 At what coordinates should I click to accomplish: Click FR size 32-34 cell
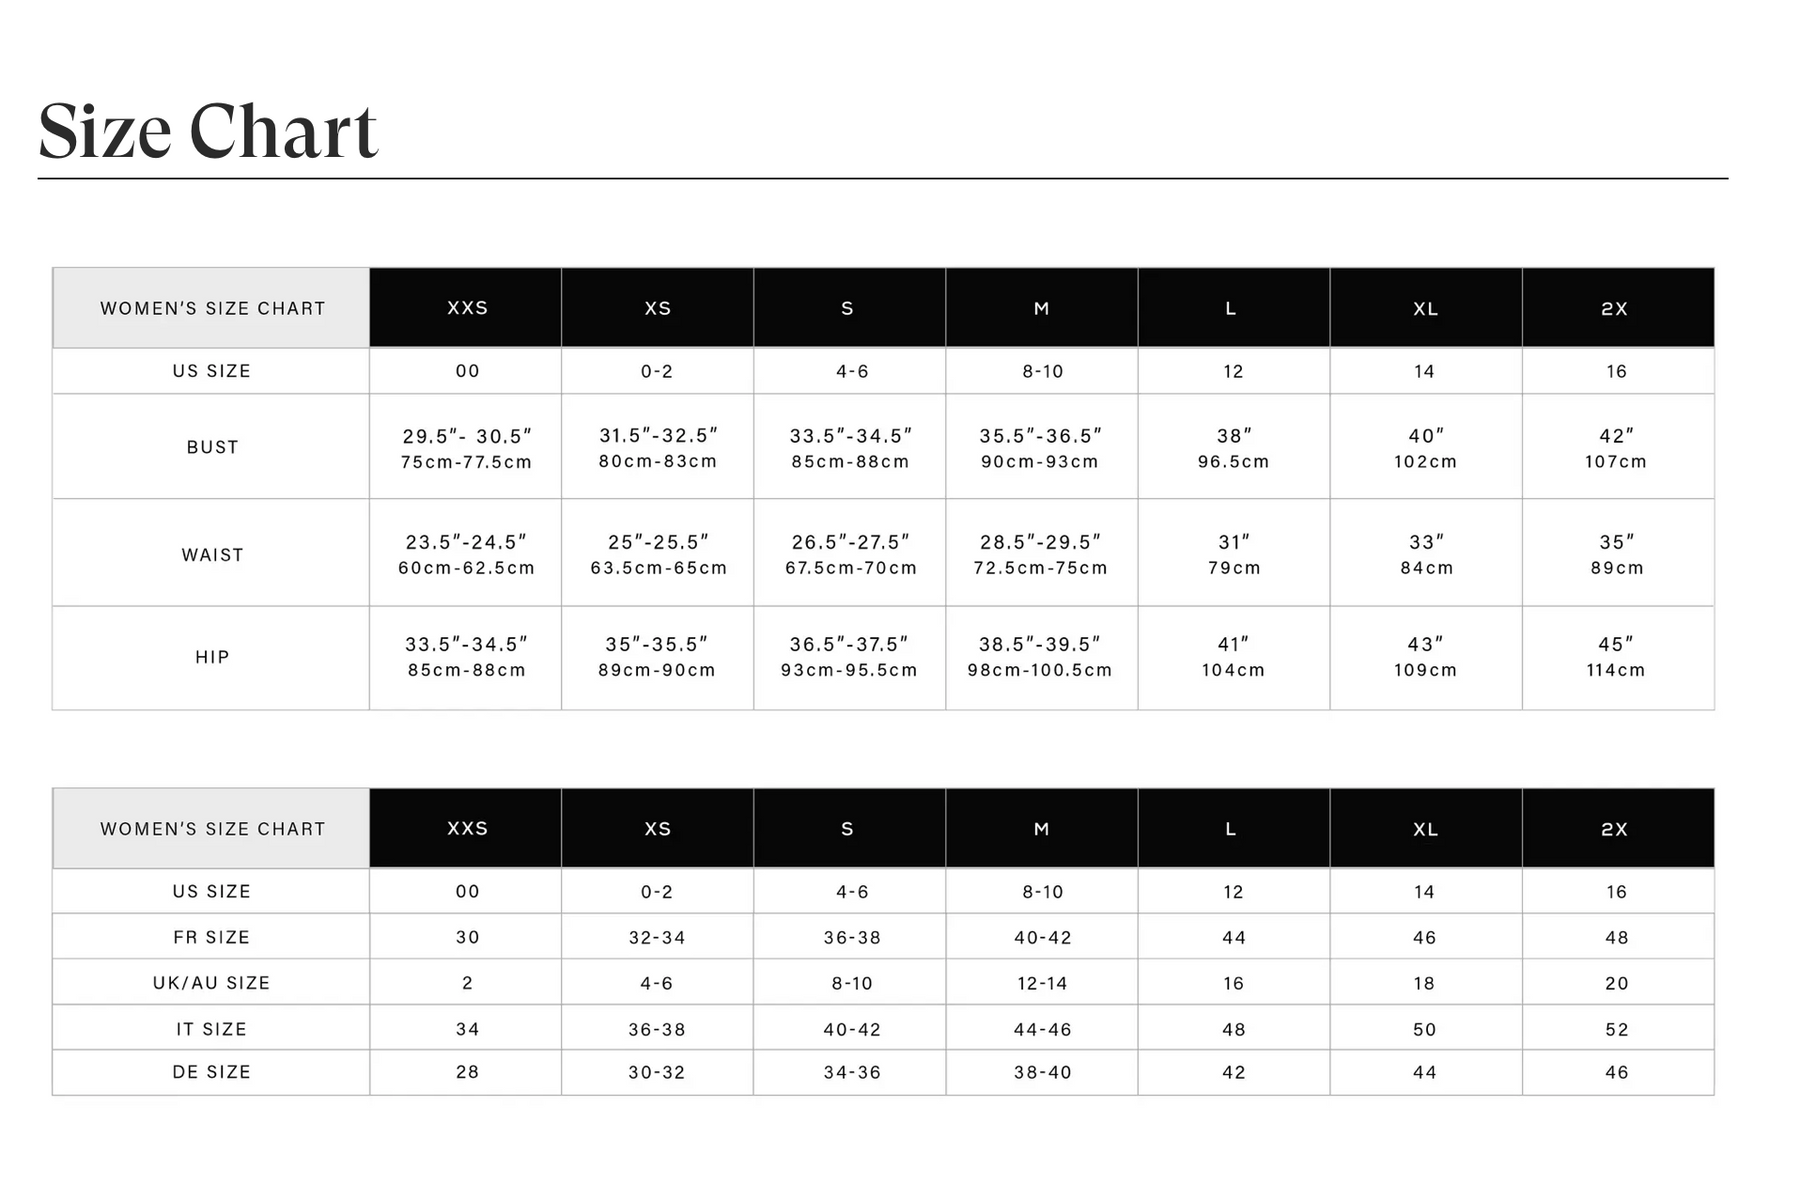[657, 938]
